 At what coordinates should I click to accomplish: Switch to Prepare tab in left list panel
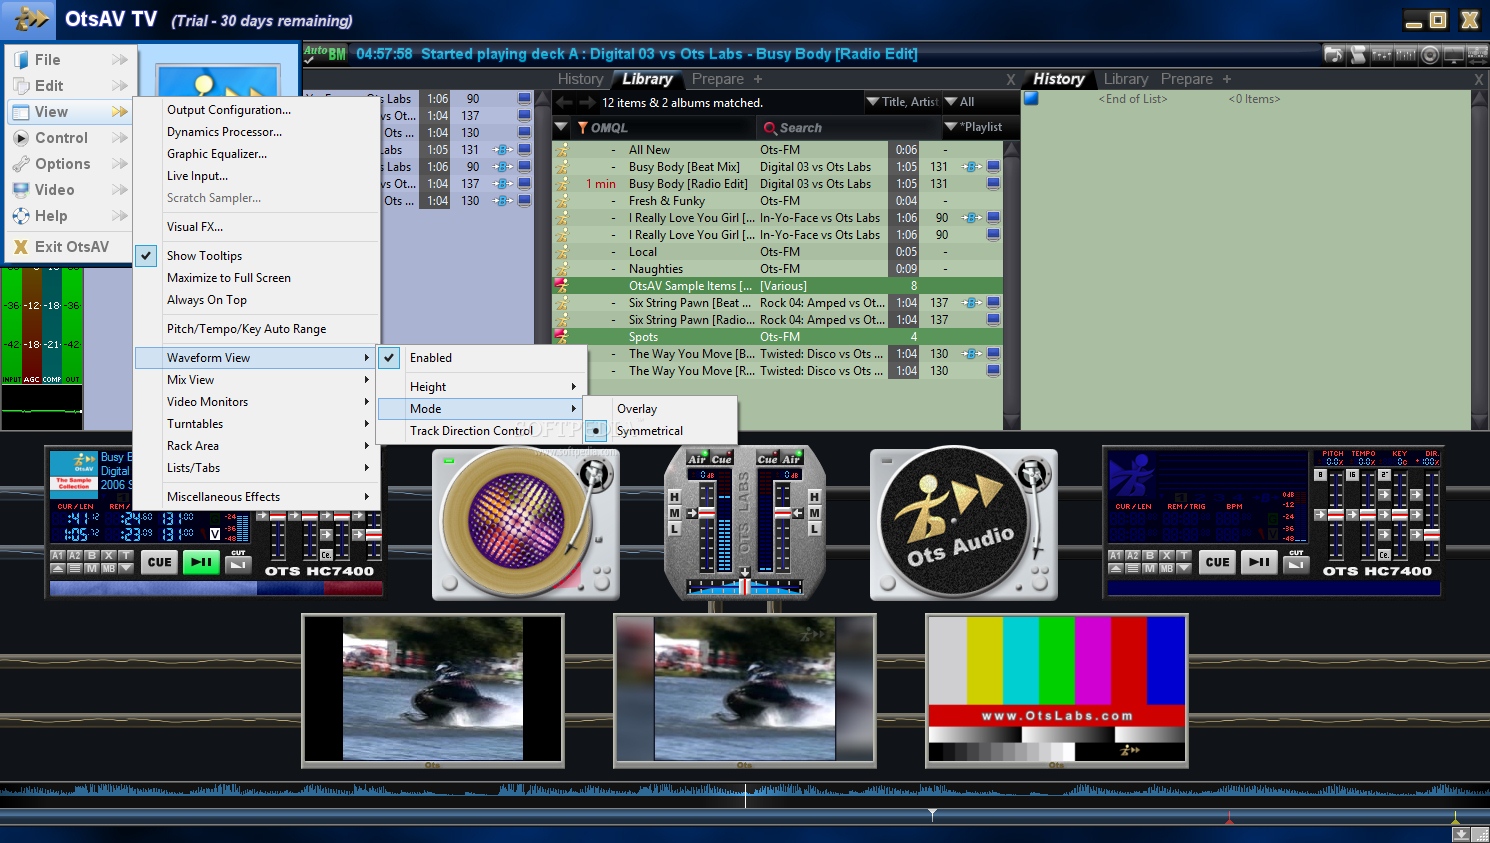pos(718,79)
